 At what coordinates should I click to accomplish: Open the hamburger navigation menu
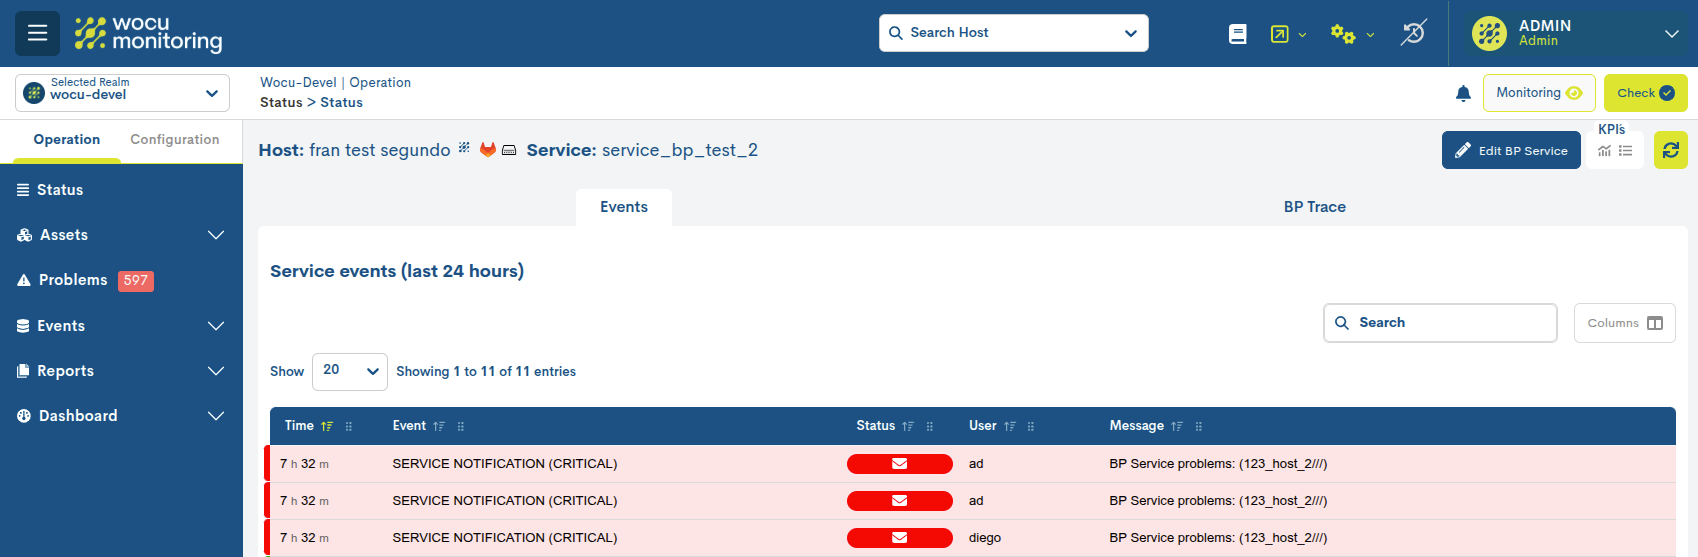[37, 33]
